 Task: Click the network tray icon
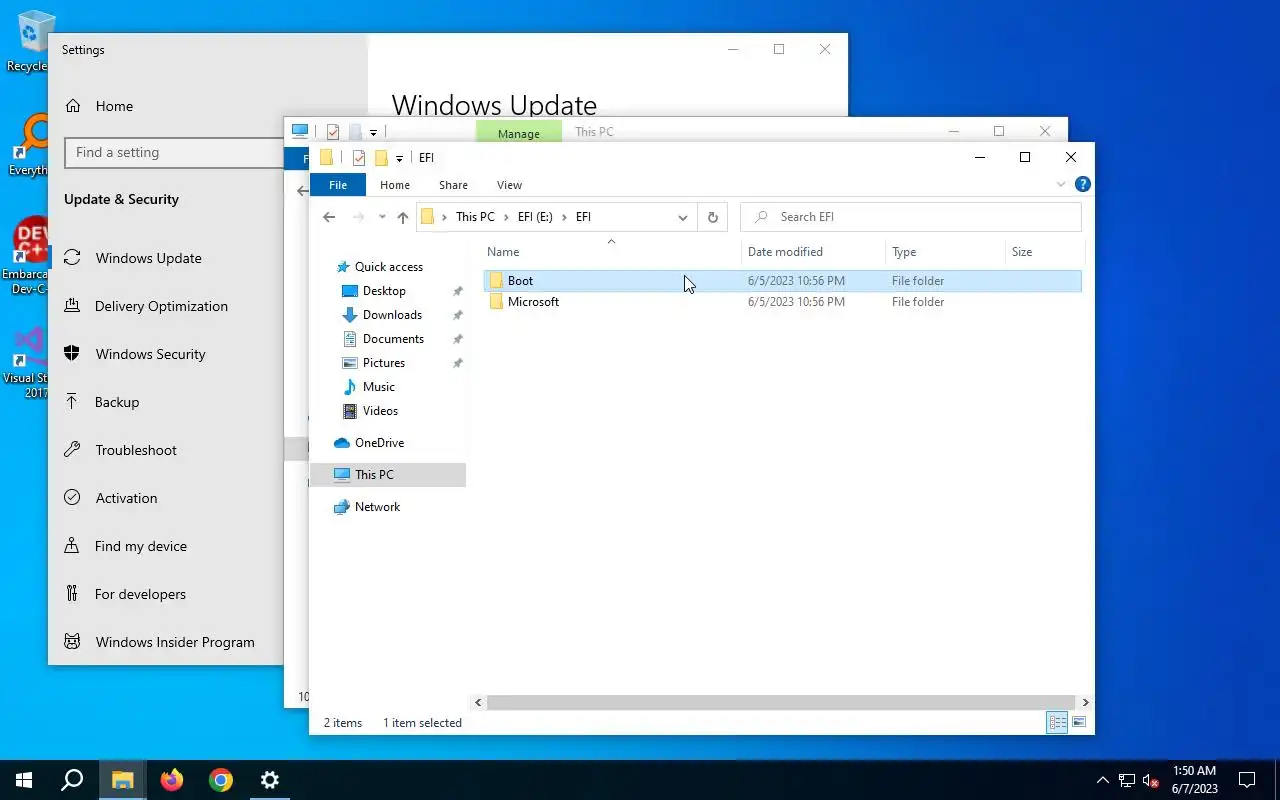pyautogui.click(x=1127, y=780)
